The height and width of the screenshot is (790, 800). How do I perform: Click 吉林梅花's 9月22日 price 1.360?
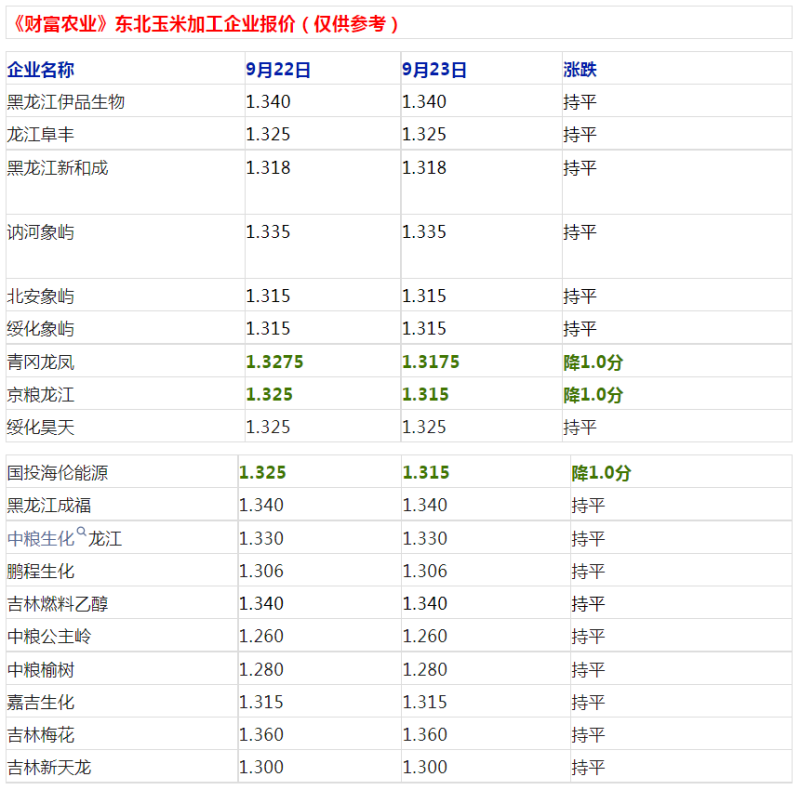[261, 735]
